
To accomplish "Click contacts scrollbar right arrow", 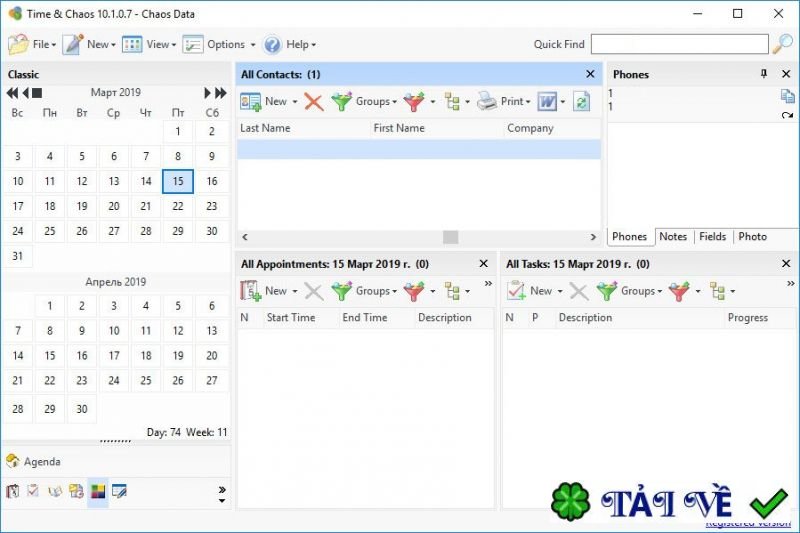I will pyautogui.click(x=593, y=237).
